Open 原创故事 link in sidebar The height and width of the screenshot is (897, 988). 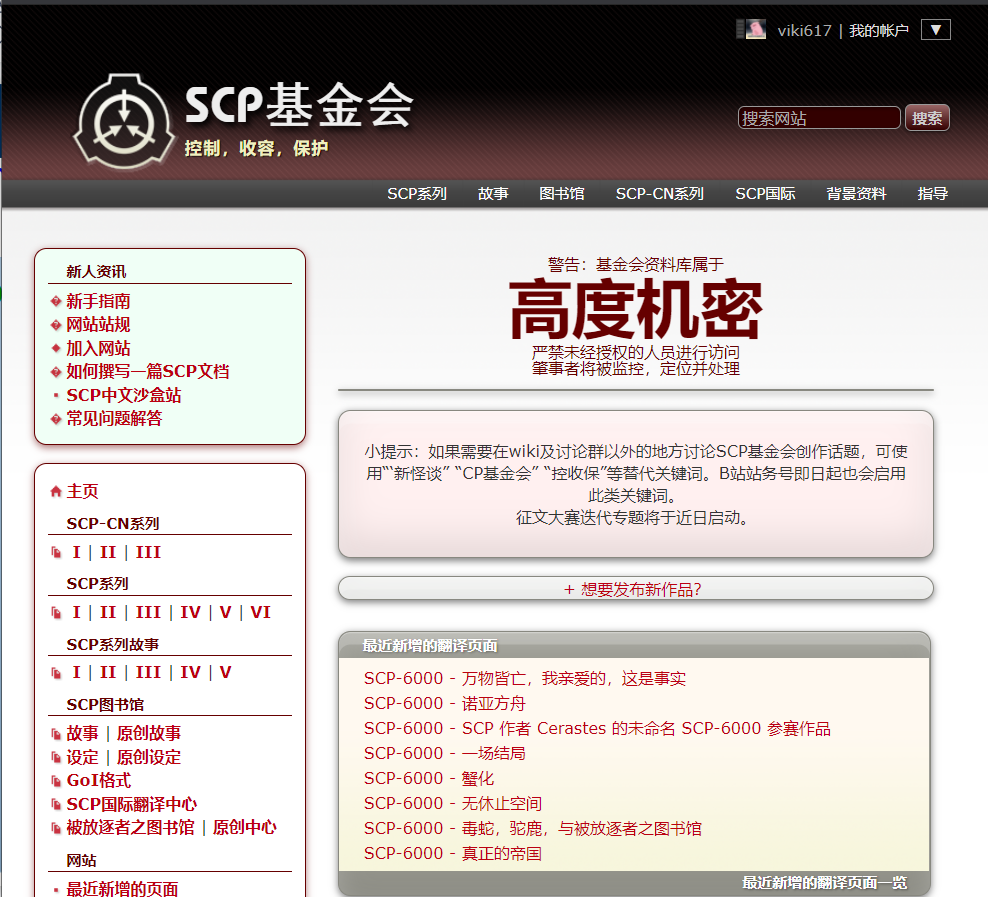pos(149,733)
